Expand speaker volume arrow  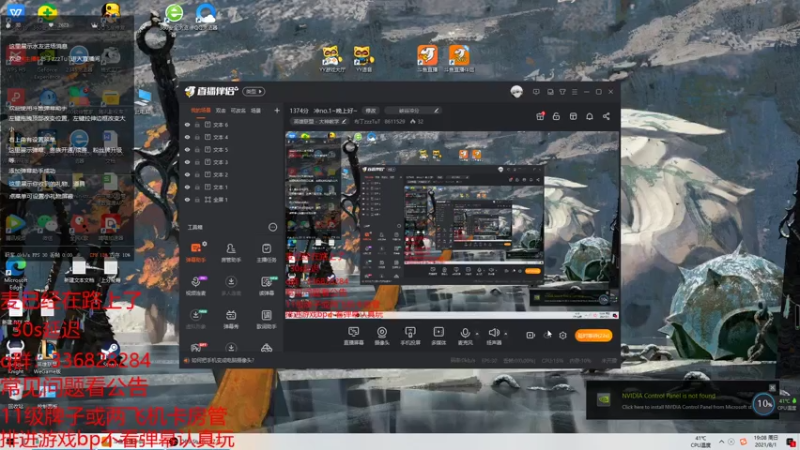click(506, 334)
